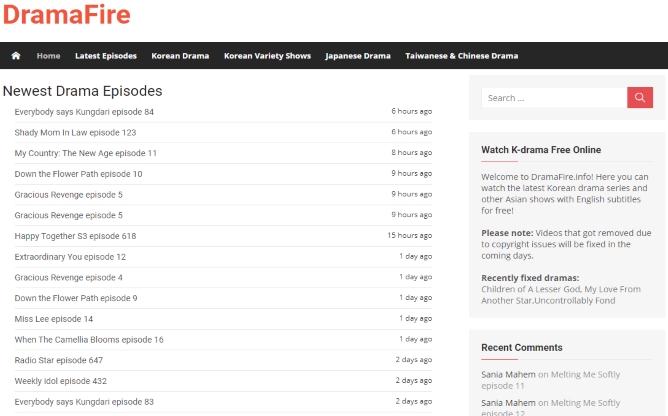668x416 pixels.
Task: Open Miss Lee episode 14
Action: [54, 319]
